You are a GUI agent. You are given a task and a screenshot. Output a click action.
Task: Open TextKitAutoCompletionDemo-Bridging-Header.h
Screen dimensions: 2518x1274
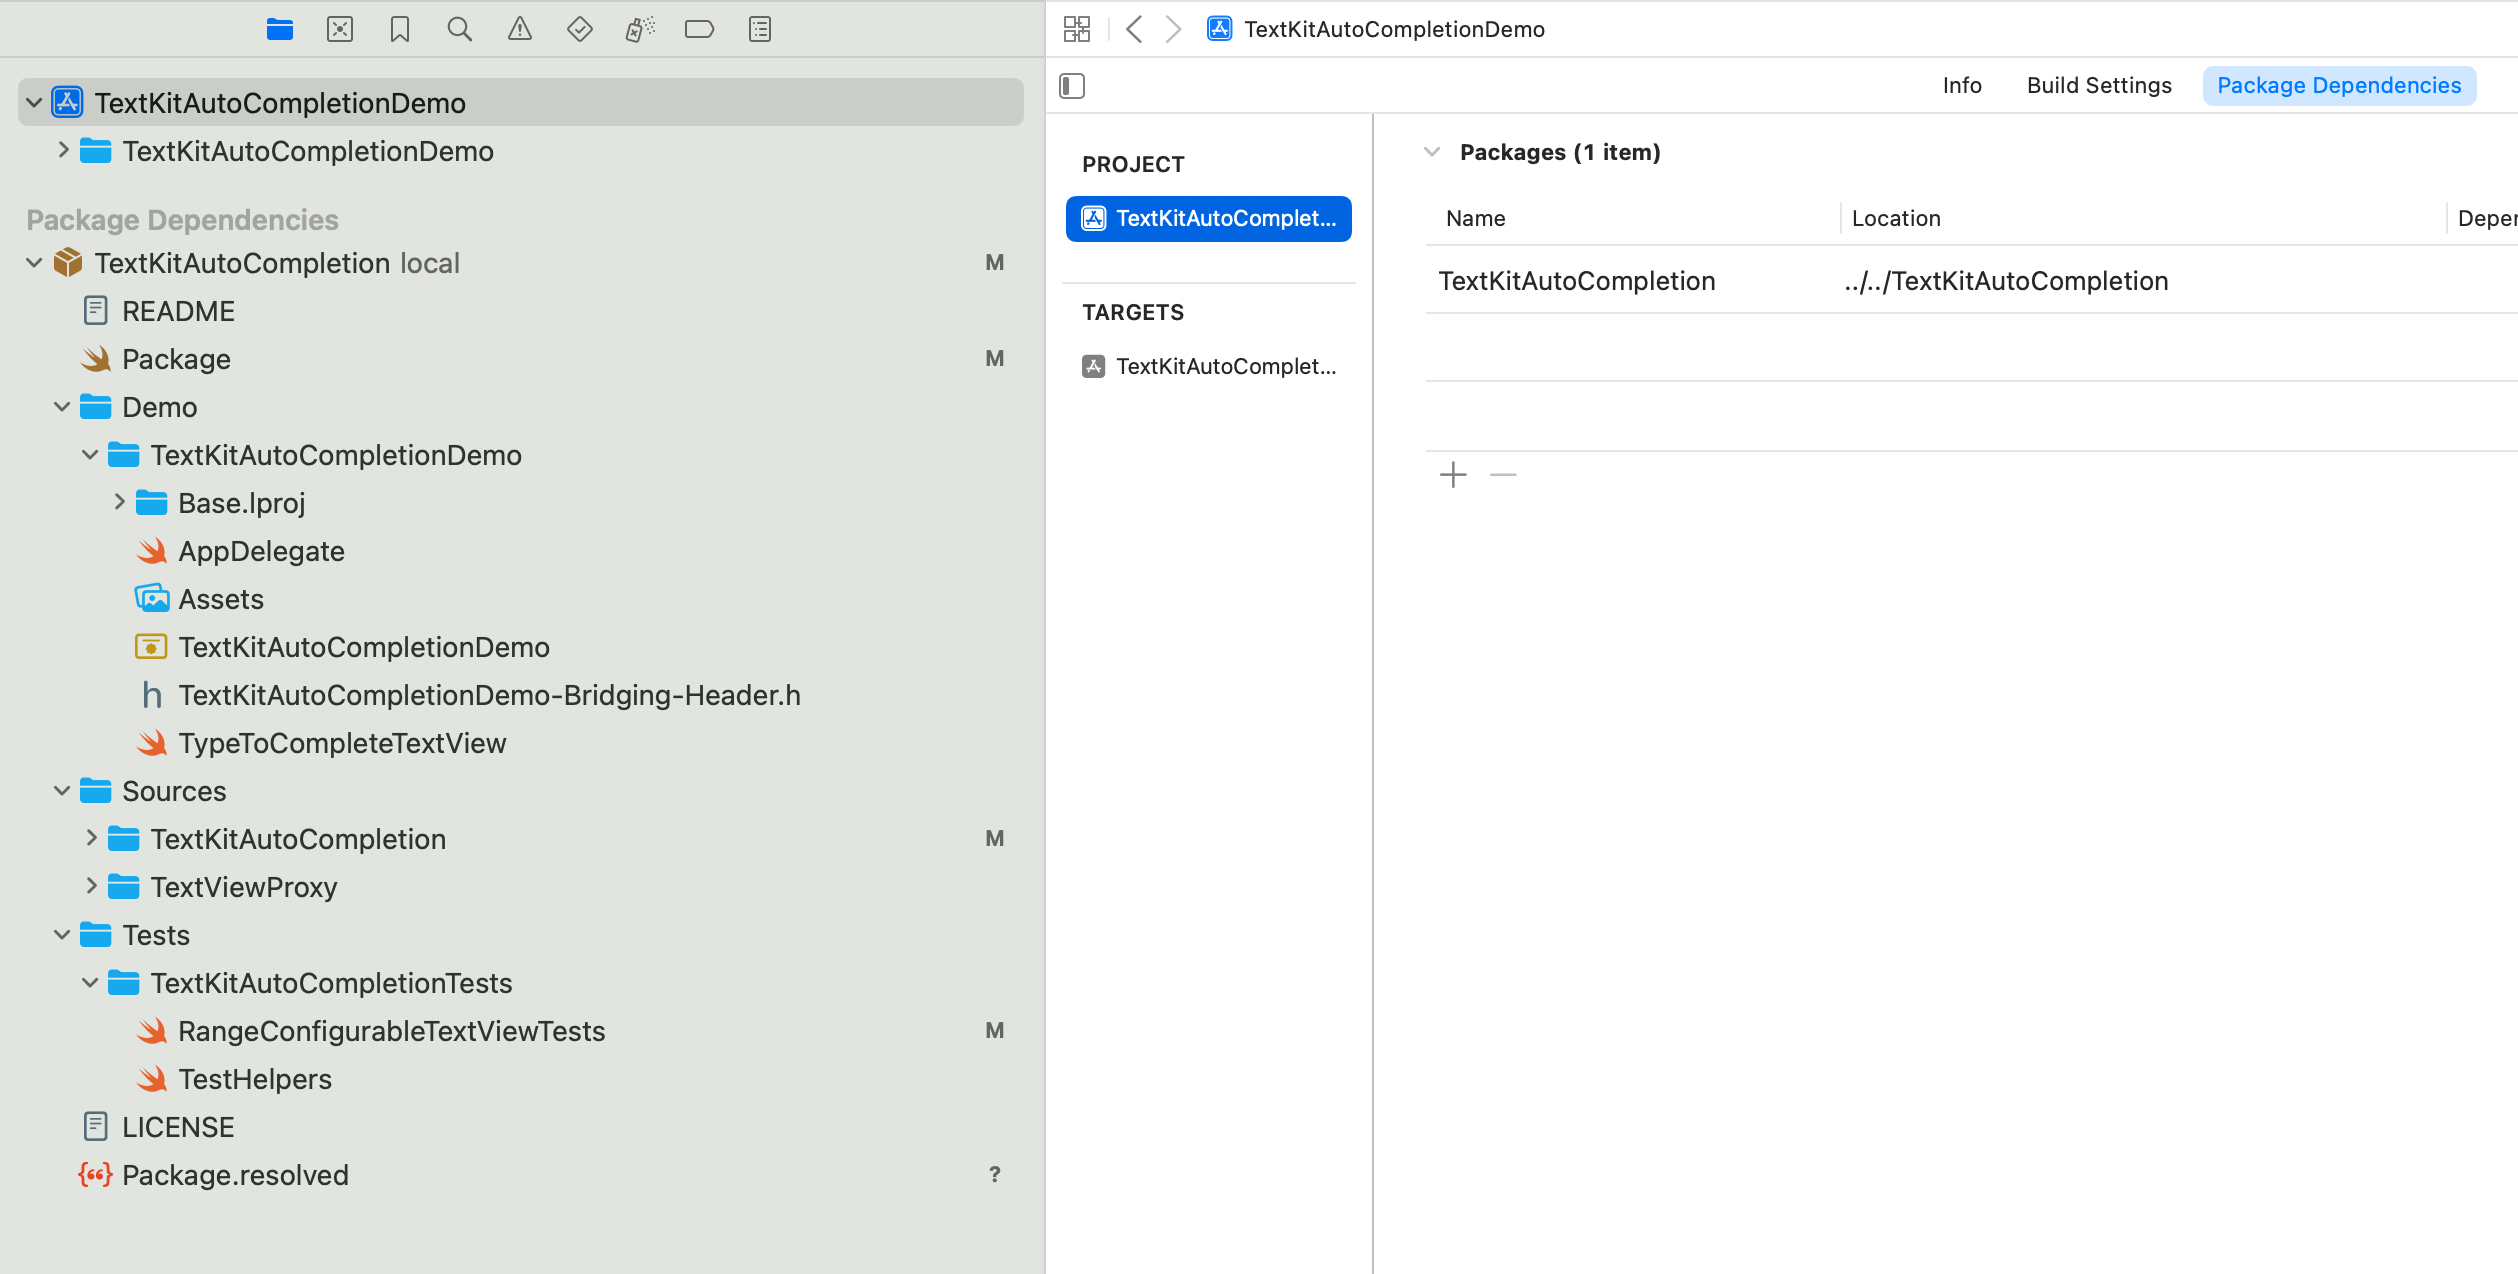tap(489, 695)
